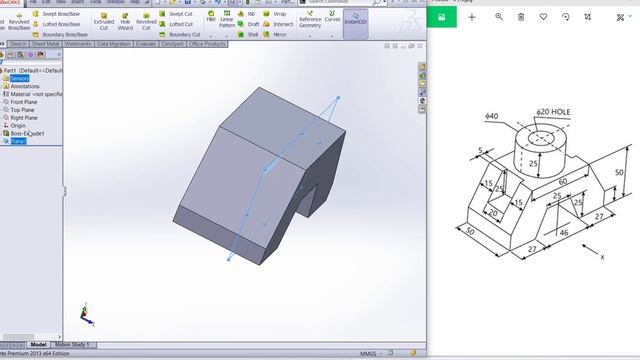Select the Part1 root tree node
Image resolution: width=640 pixels, height=360 pixels.
point(32,71)
